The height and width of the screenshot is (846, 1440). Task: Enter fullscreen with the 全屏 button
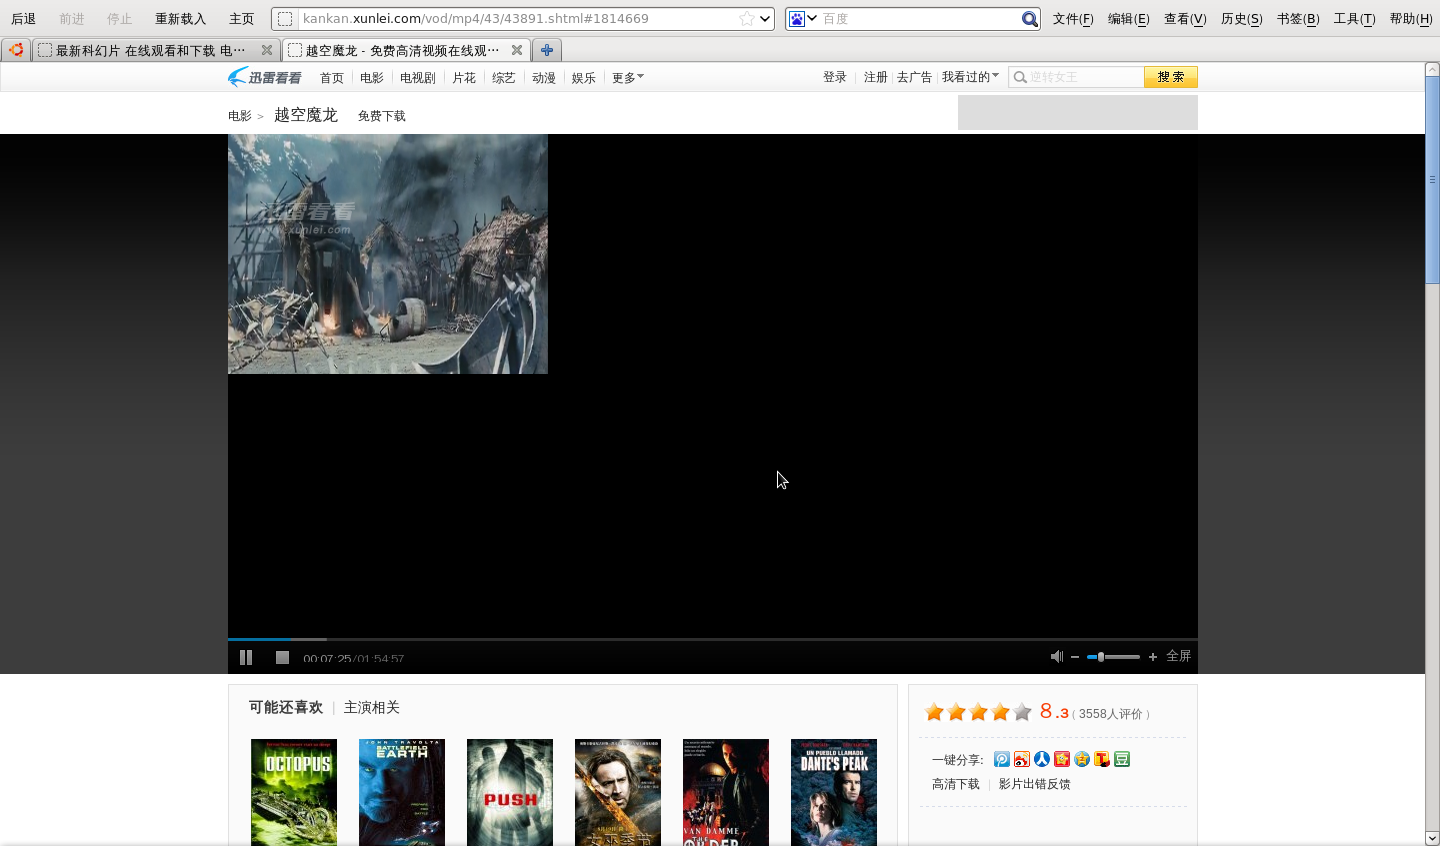pos(1178,656)
